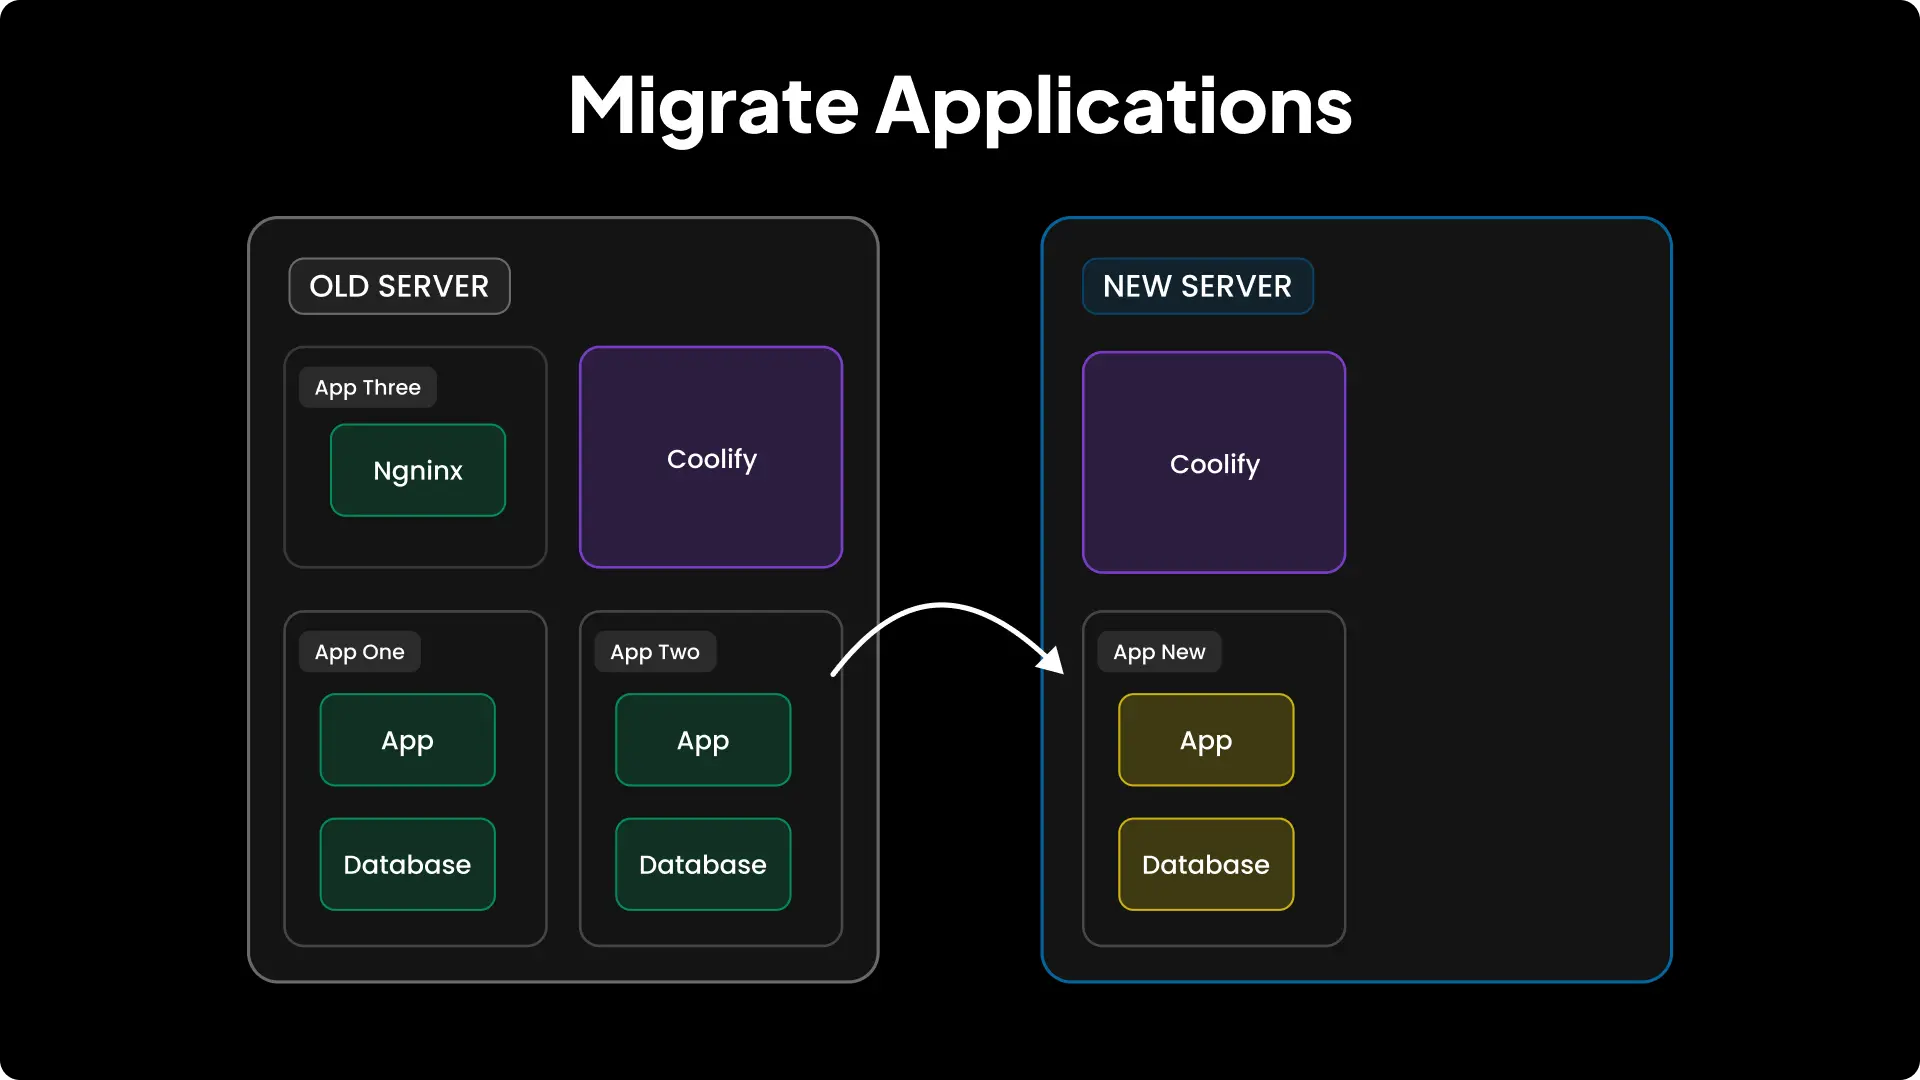This screenshot has height=1080, width=1920.
Task: Click the yellow App box in App New
Action: coord(1206,740)
